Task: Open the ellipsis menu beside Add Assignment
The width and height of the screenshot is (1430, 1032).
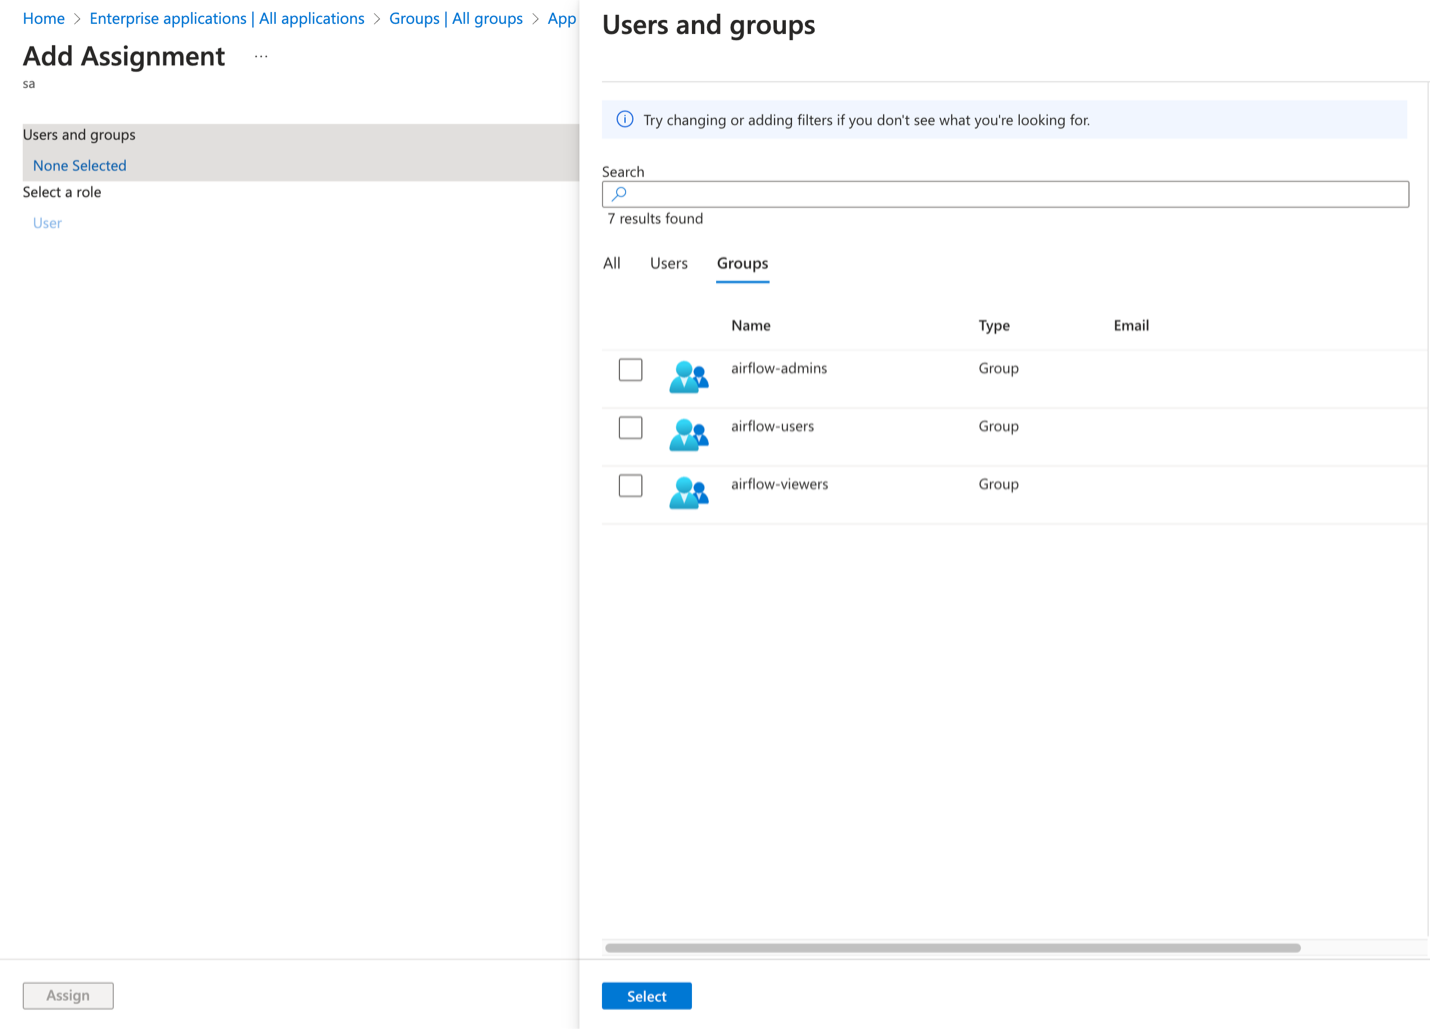Action: tap(261, 57)
